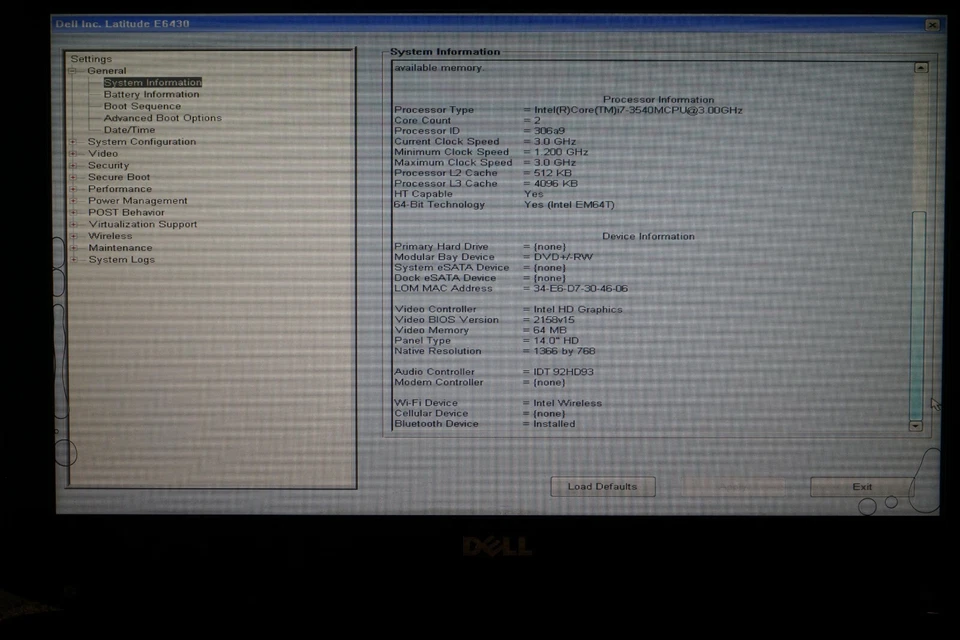The image size is (960, 640).
Task: Click the Exit button
Action: click(862, 486)
